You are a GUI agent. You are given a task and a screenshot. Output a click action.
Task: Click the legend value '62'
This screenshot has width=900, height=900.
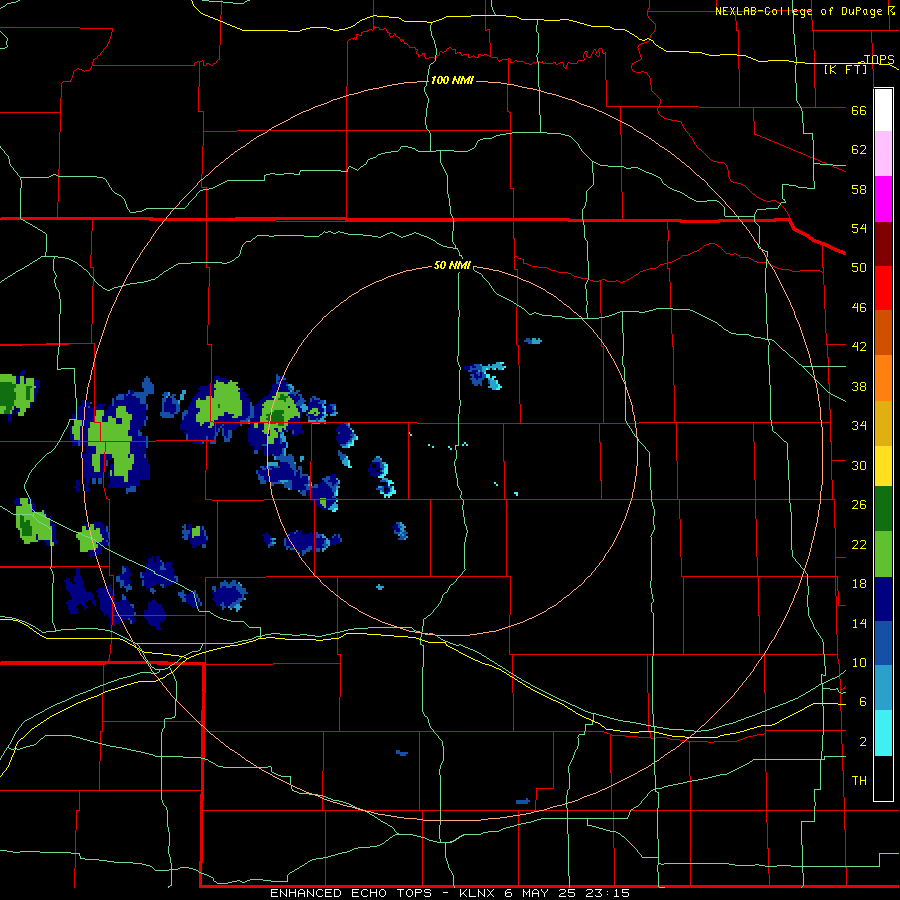[859, 150]
